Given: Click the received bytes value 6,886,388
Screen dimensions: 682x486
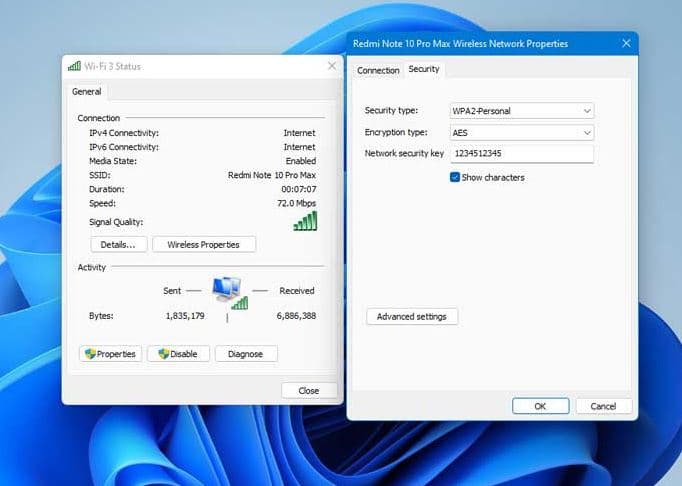Looking at the screenshot, I should [296, 315].
